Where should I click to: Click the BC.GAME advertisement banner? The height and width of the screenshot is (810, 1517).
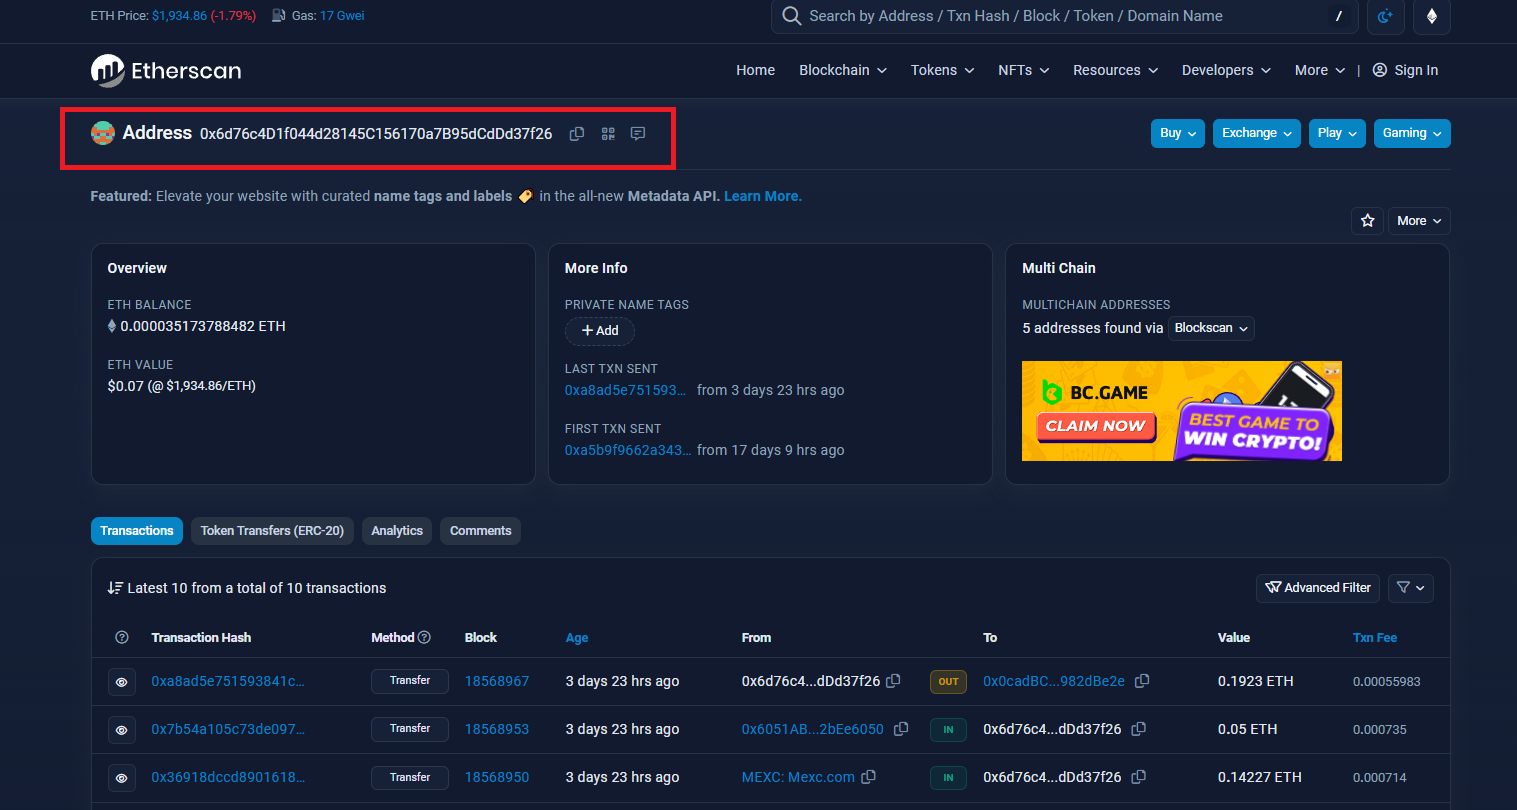click(1182, 411)
